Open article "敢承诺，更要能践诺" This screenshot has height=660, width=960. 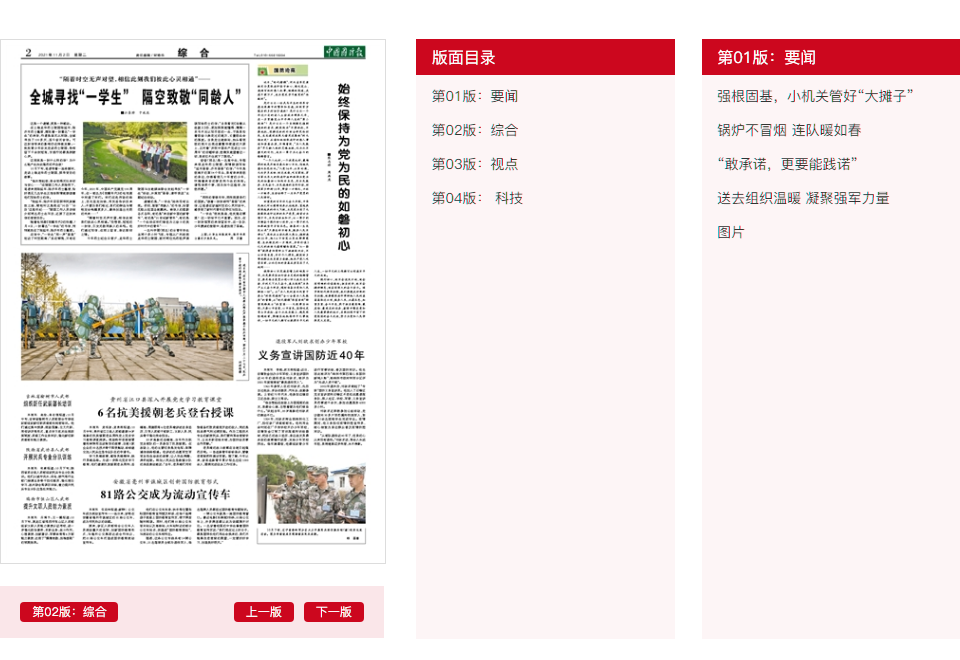787,164
